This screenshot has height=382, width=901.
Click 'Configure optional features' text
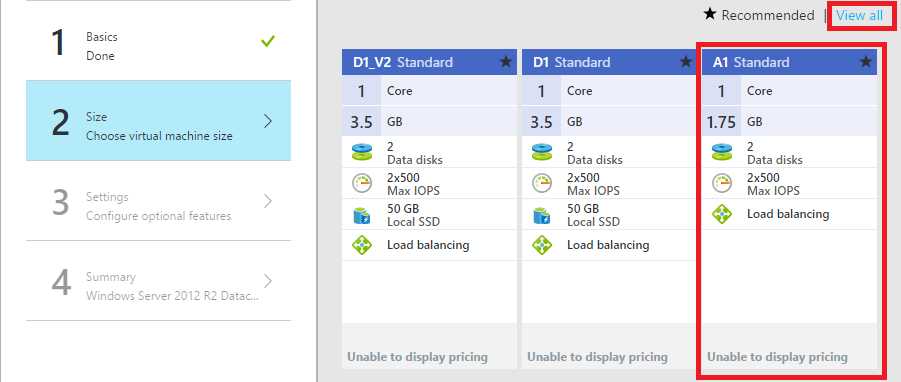click(159, 217)
